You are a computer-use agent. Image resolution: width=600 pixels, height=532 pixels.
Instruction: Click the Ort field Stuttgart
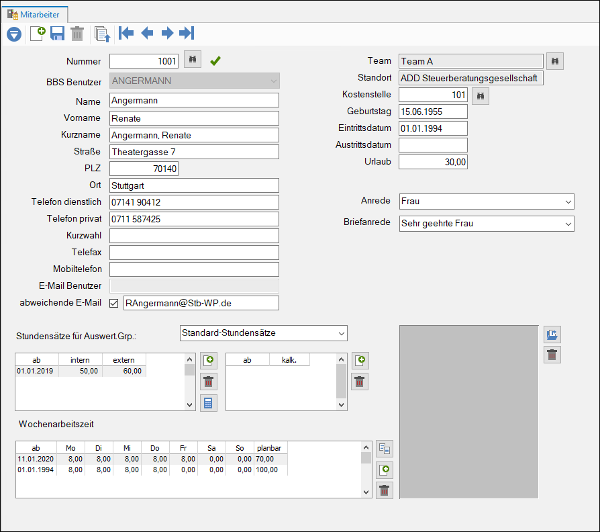(194, 186)
